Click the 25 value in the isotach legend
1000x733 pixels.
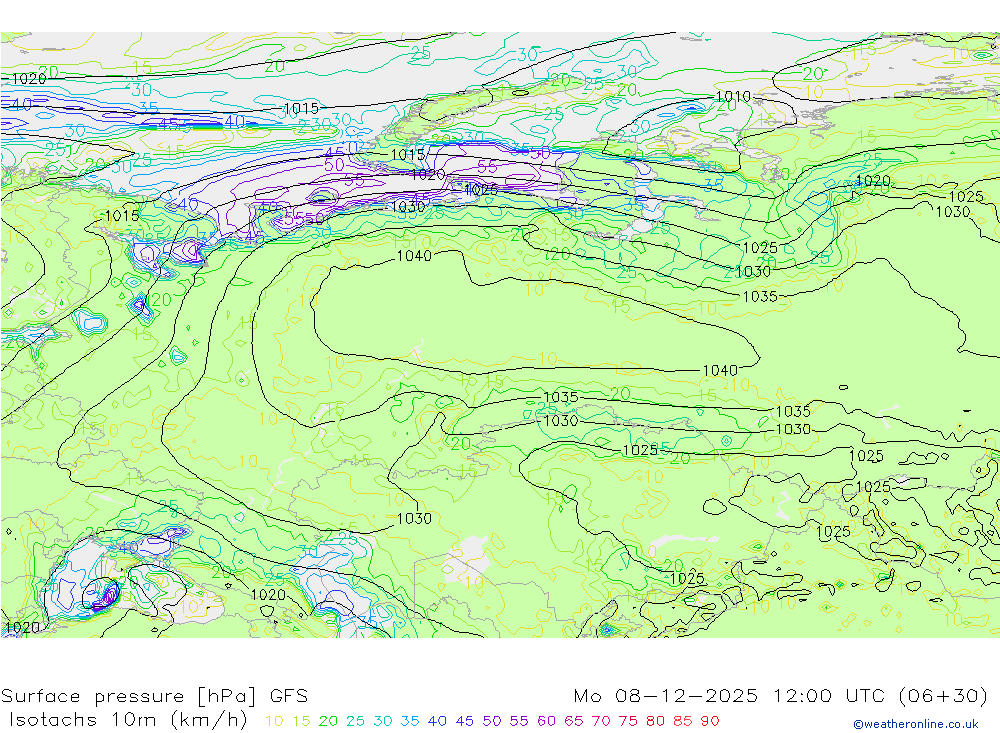pyautogui.click(x=355, y=721)
